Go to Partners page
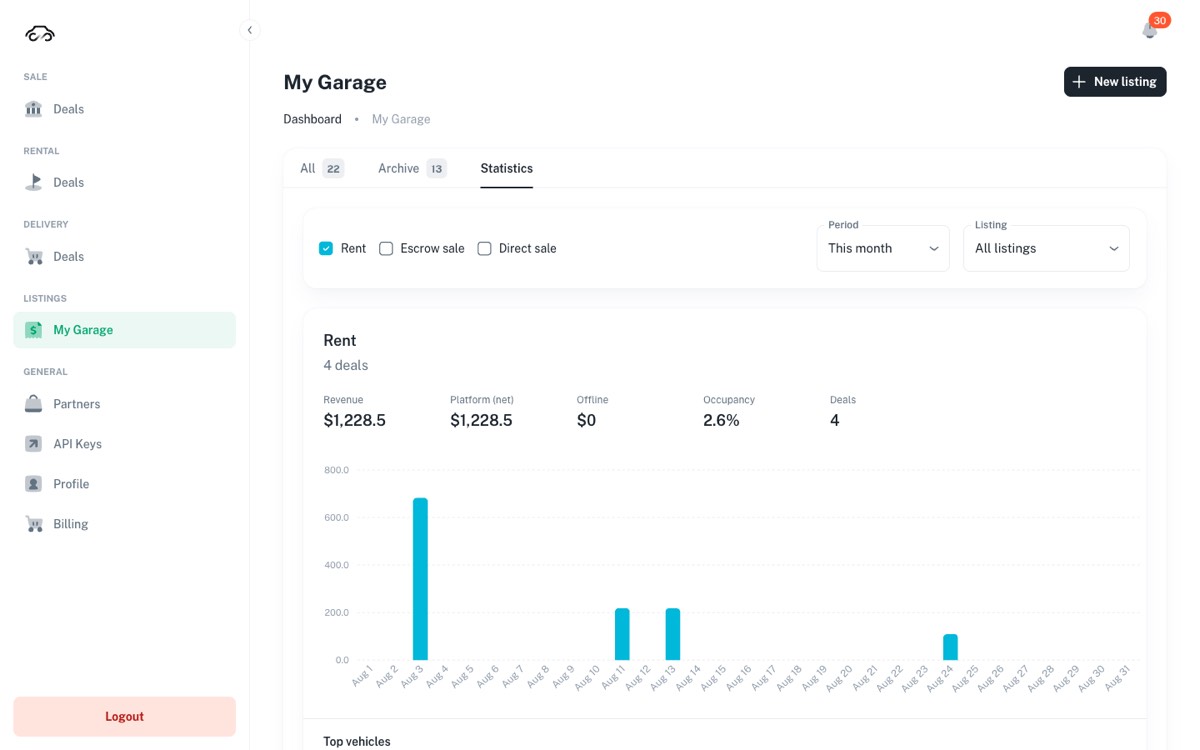The image size is (1200, 750). [125, 404]
